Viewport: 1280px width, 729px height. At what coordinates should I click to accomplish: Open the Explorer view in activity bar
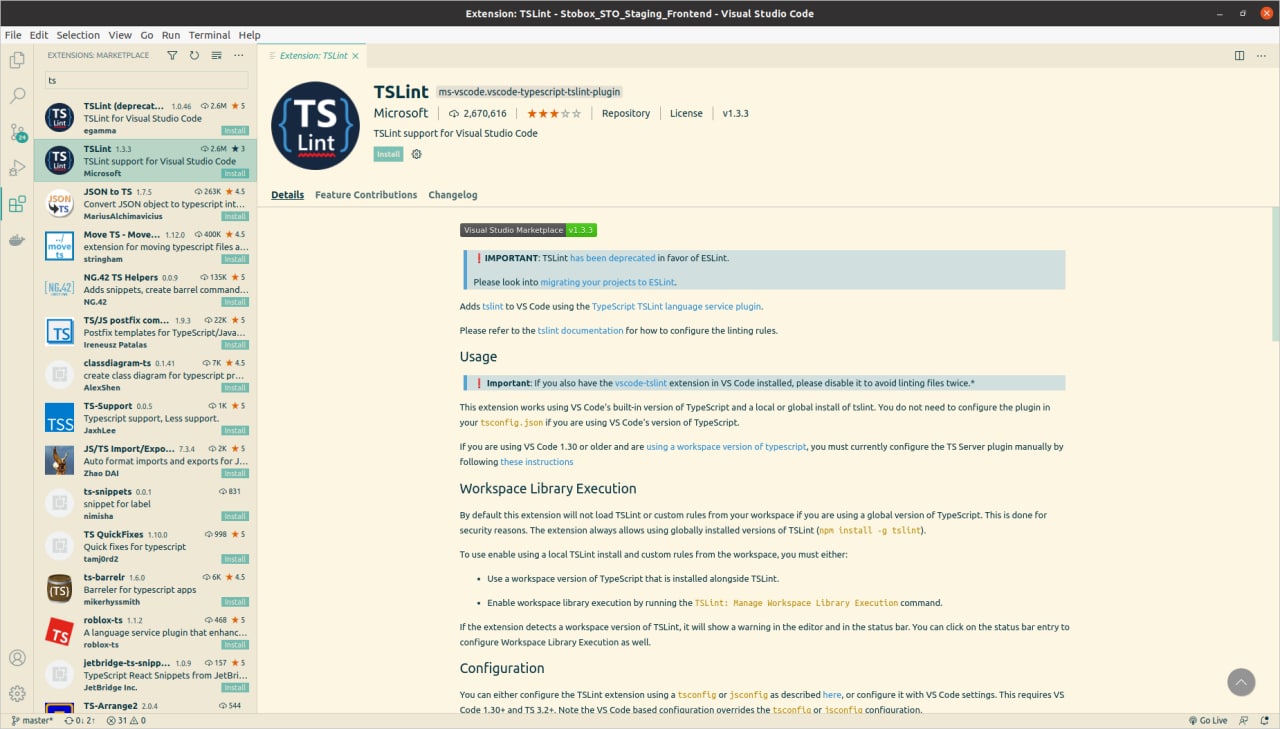(17, 60)
